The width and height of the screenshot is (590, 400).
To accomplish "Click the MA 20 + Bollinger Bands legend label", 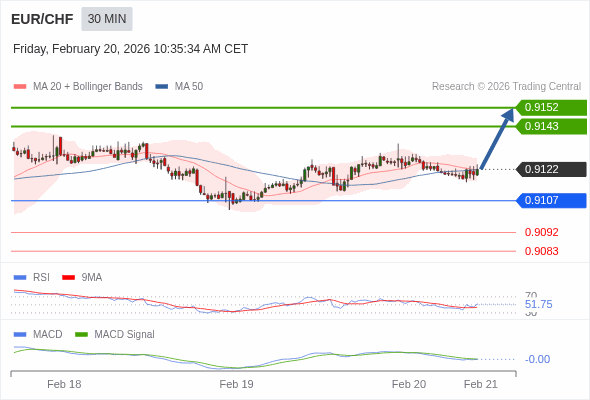I will pos(88,87).
